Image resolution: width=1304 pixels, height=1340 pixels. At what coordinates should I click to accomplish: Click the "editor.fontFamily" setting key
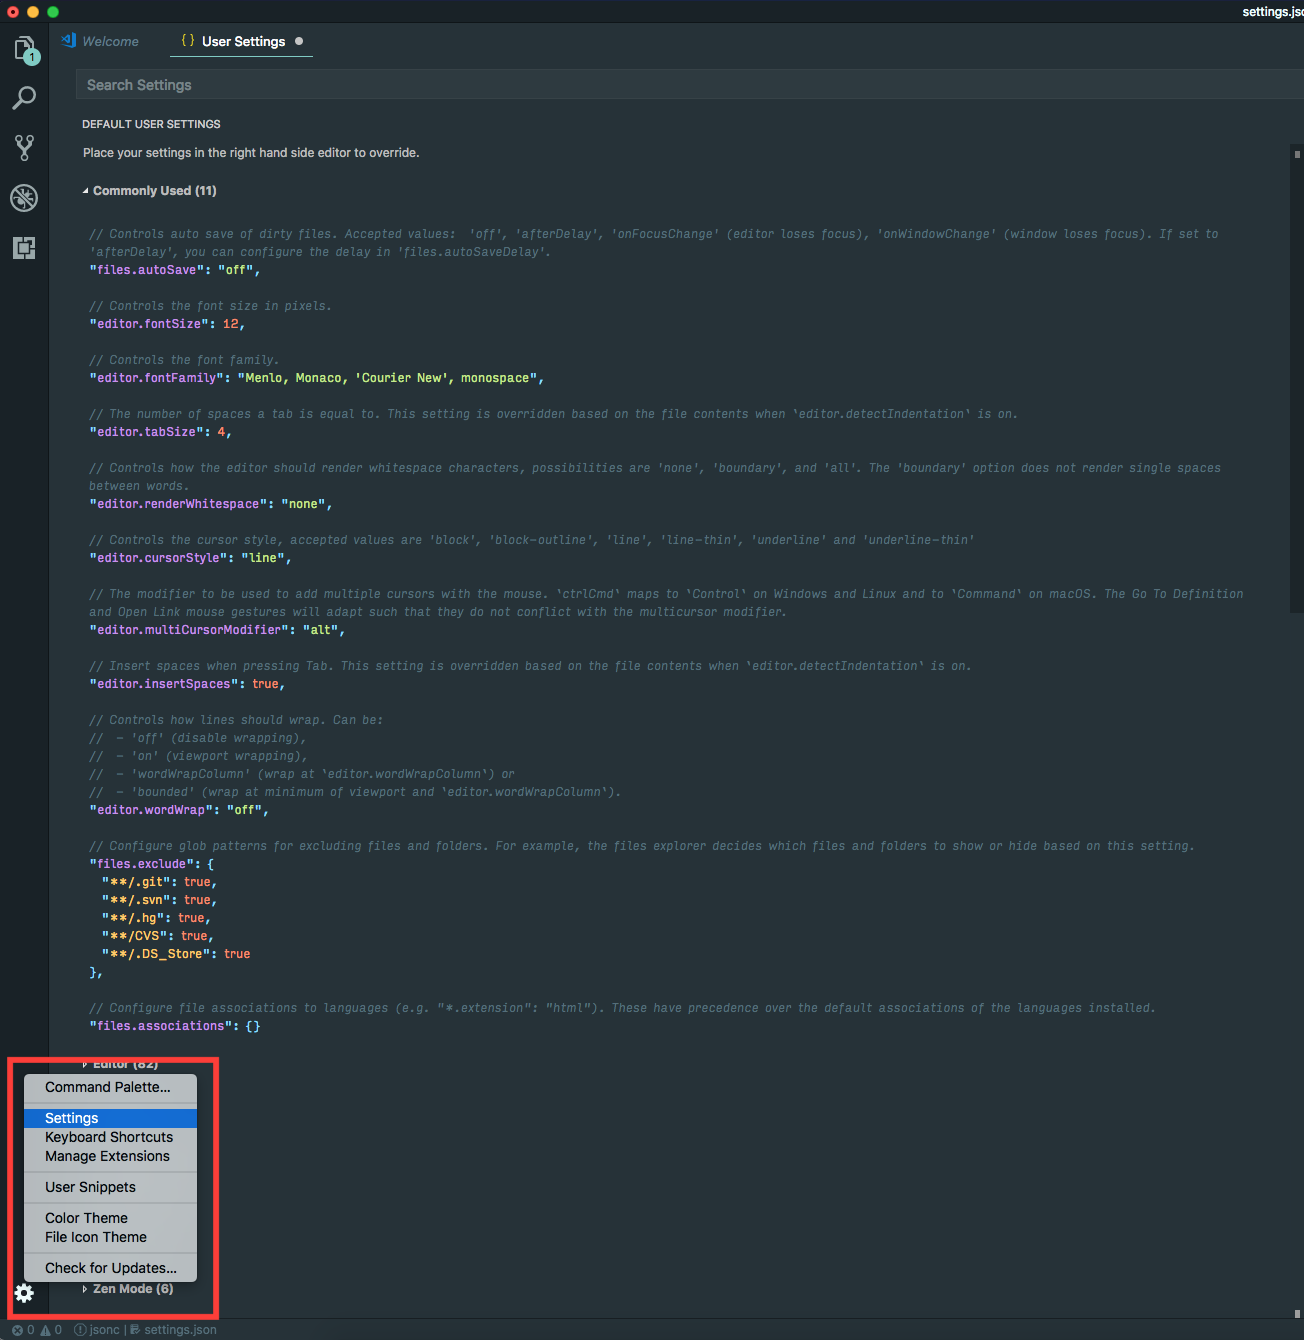click(x=157, y=378)
